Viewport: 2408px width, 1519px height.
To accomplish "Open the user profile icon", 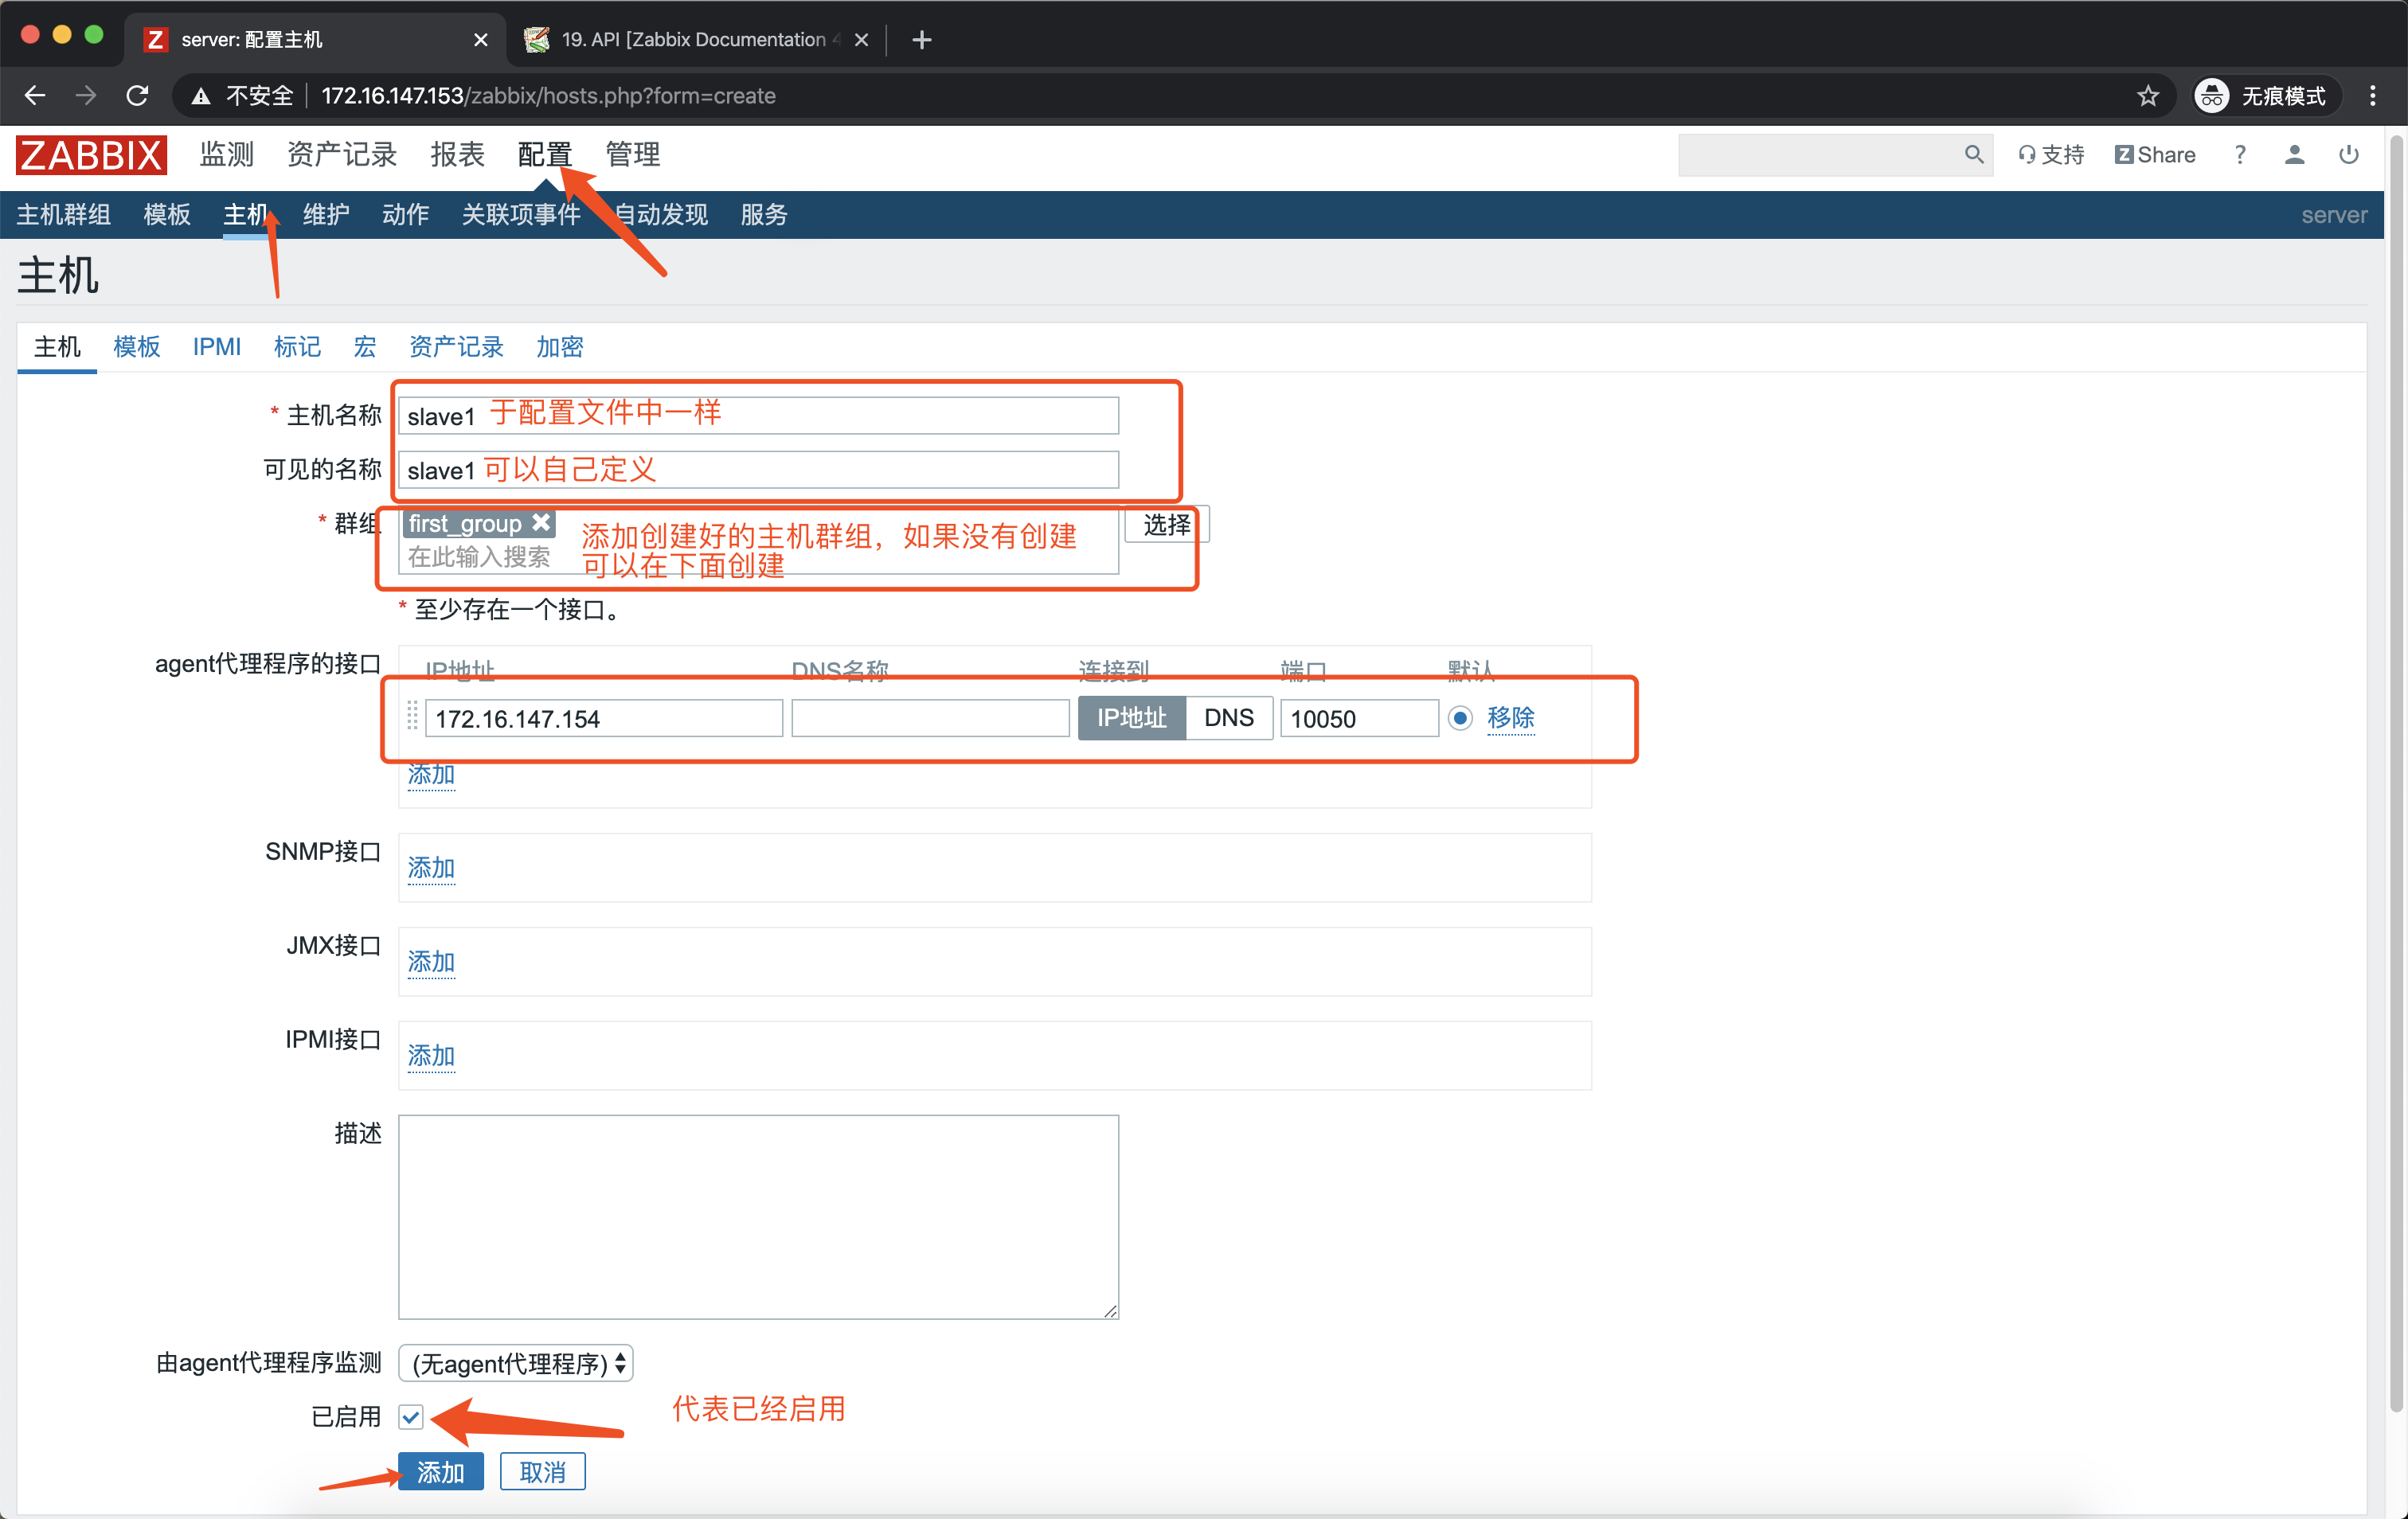I will click(x=2294, y=154).
